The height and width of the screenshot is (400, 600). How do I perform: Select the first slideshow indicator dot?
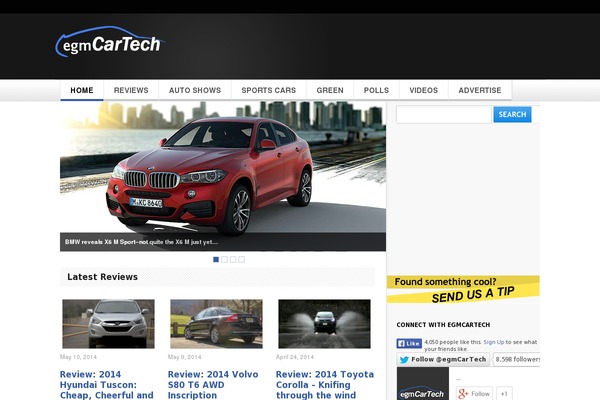[x=216, y=260]
